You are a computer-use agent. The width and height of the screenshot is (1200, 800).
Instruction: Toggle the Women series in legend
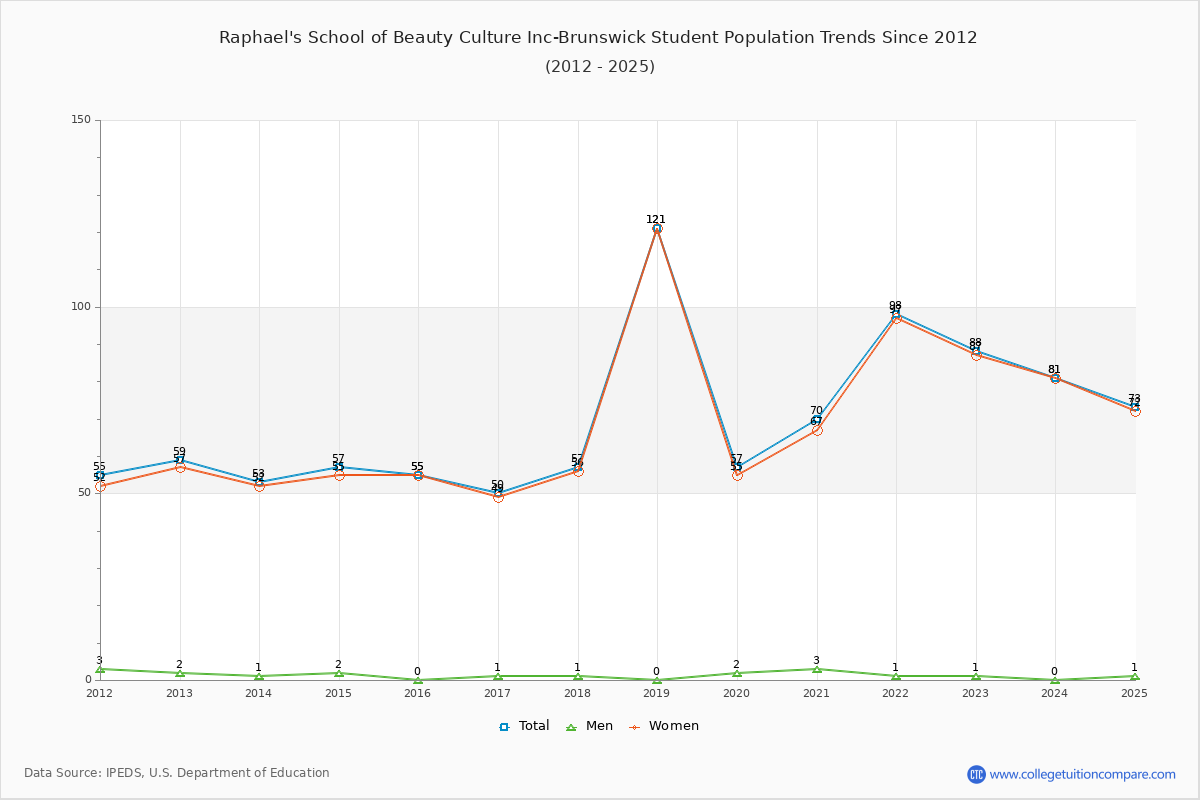(x=663, y=726)
